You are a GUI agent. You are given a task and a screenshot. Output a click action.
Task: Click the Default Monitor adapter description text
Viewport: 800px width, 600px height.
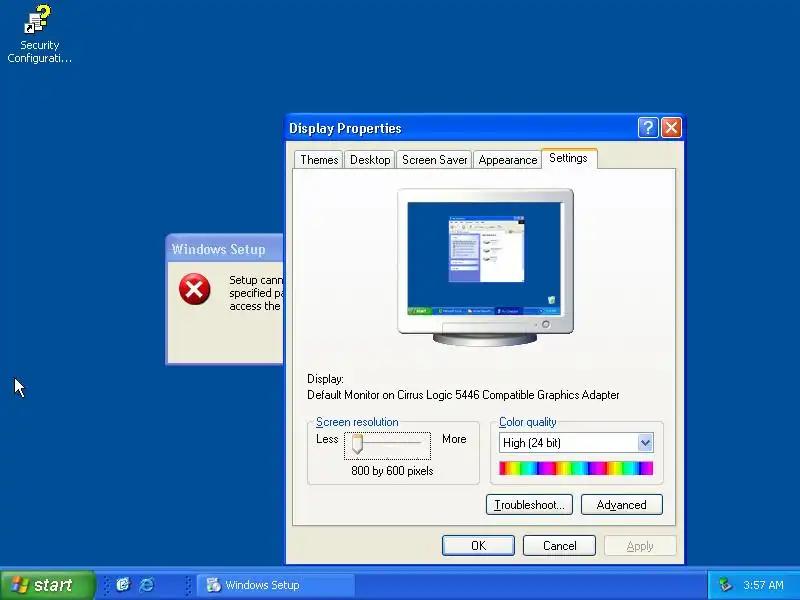coord(463,395)
